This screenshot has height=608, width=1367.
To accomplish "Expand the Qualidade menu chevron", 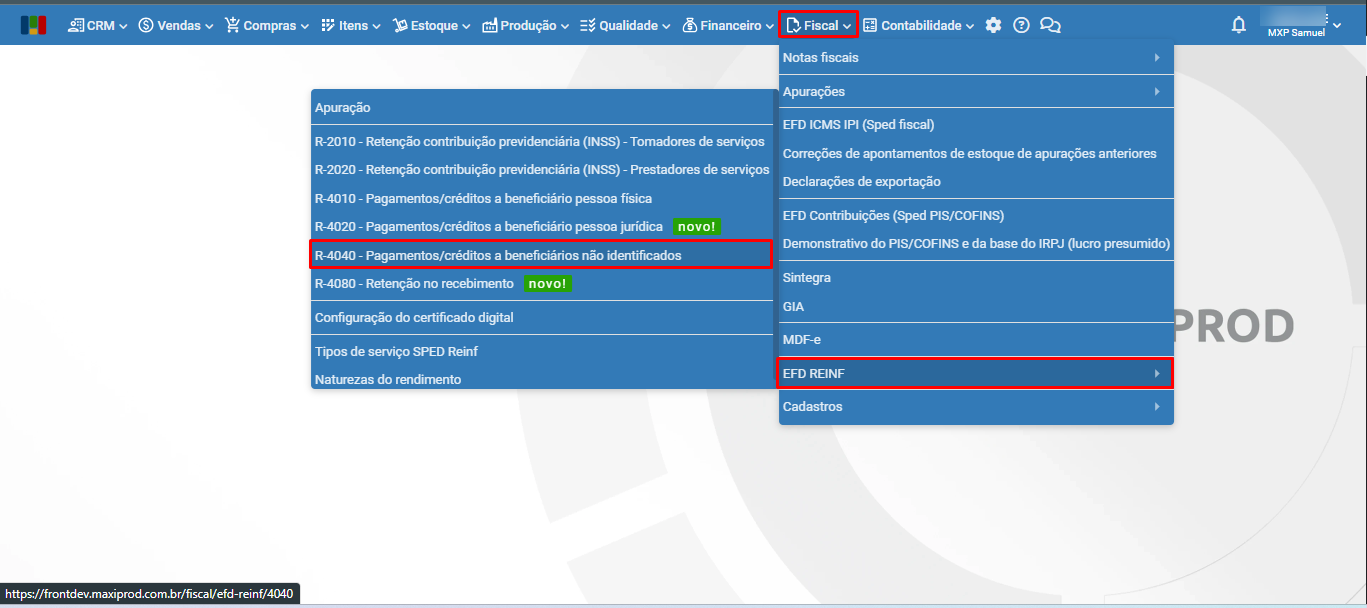I will click(x=667, y=26).
